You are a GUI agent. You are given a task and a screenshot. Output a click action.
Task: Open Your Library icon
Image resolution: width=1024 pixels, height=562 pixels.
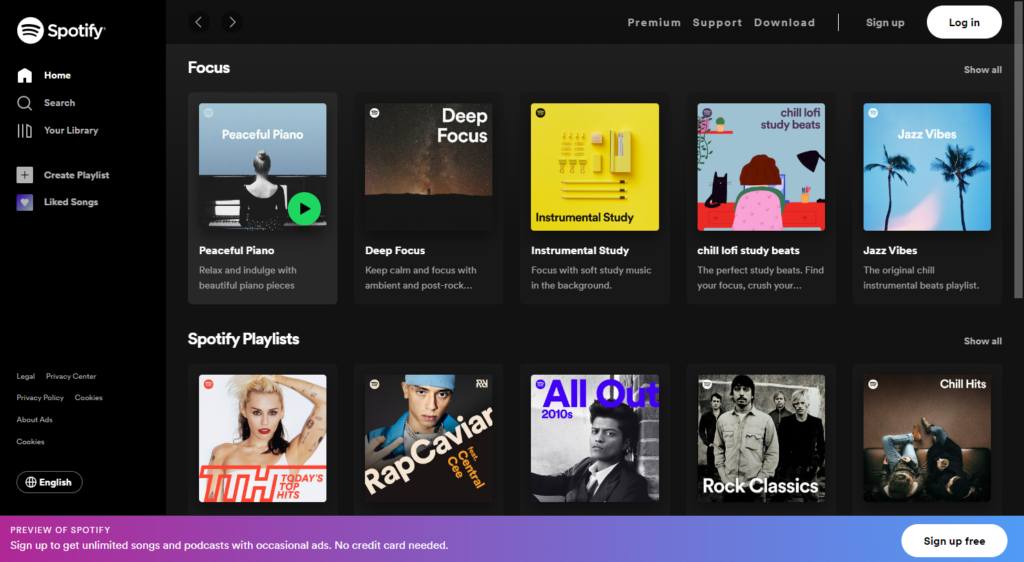tap(25, 130)
